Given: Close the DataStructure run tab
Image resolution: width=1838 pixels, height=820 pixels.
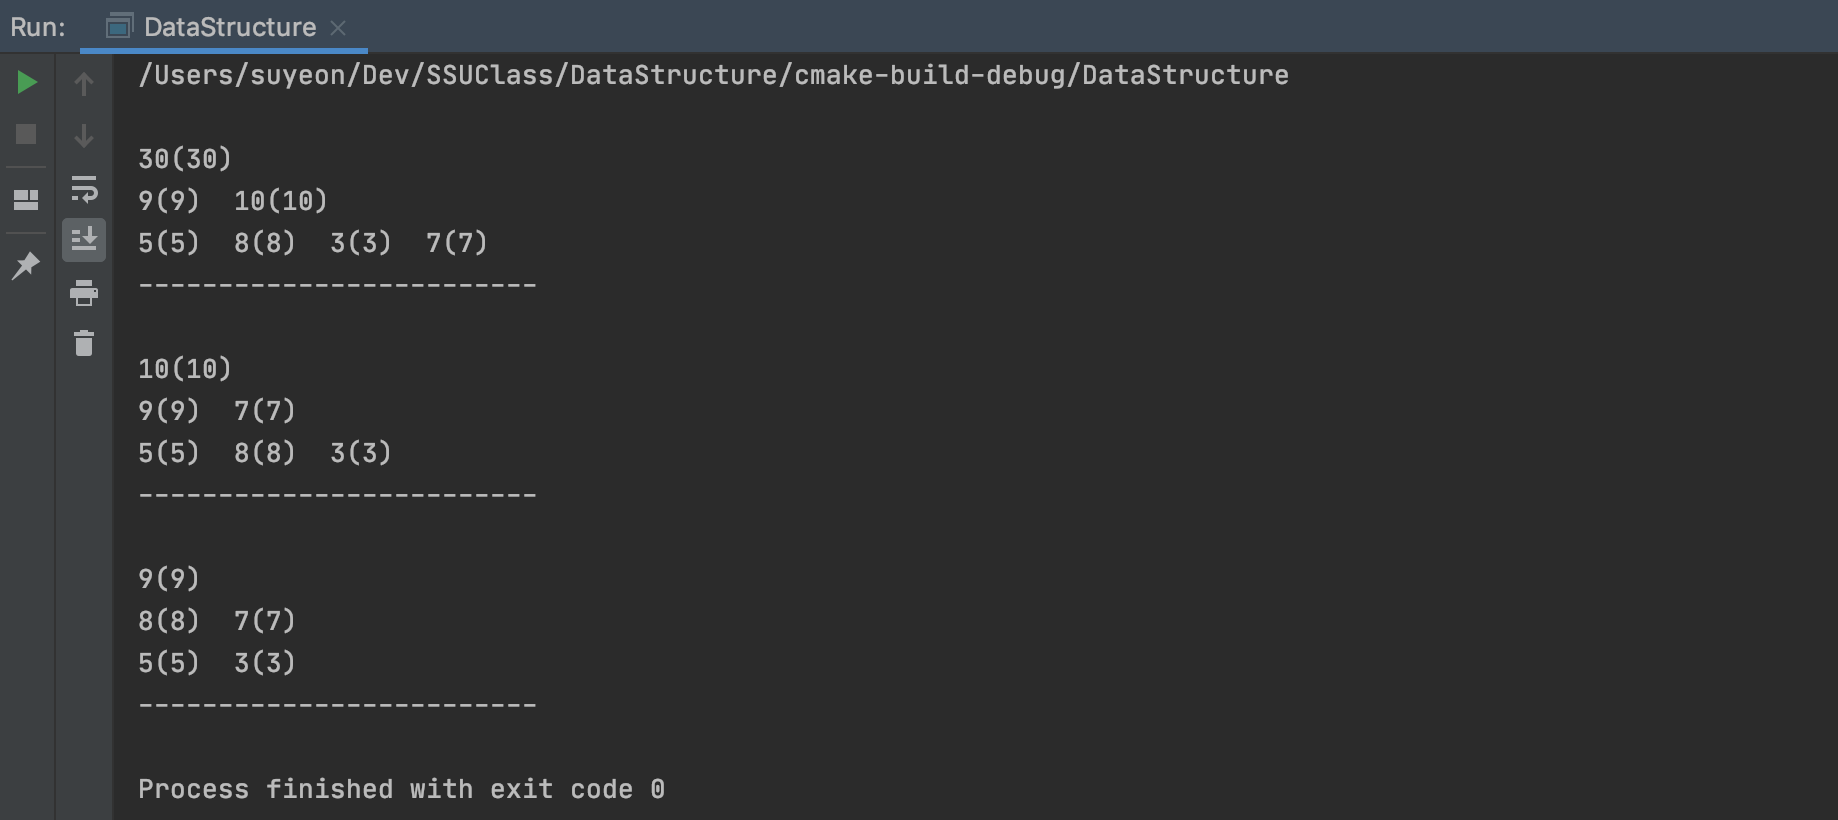Looking at the screenshot, I should point(338,28).
